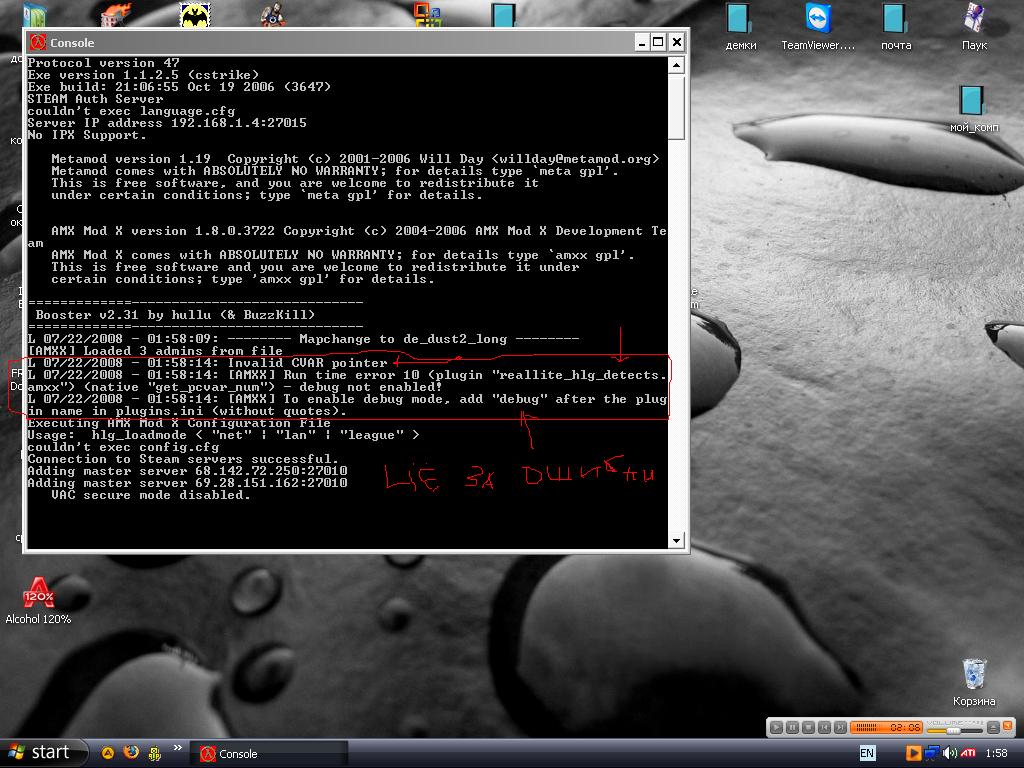
Task: Click the 'No IPX Support.' console line
Action: (87, 135)
